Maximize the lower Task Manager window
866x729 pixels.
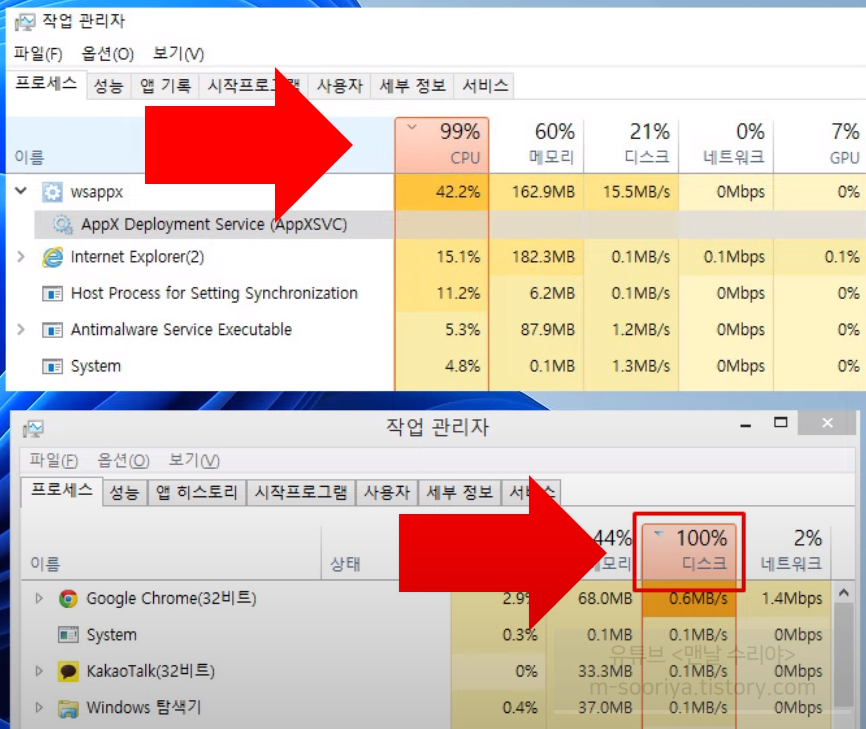click(781, 423)
